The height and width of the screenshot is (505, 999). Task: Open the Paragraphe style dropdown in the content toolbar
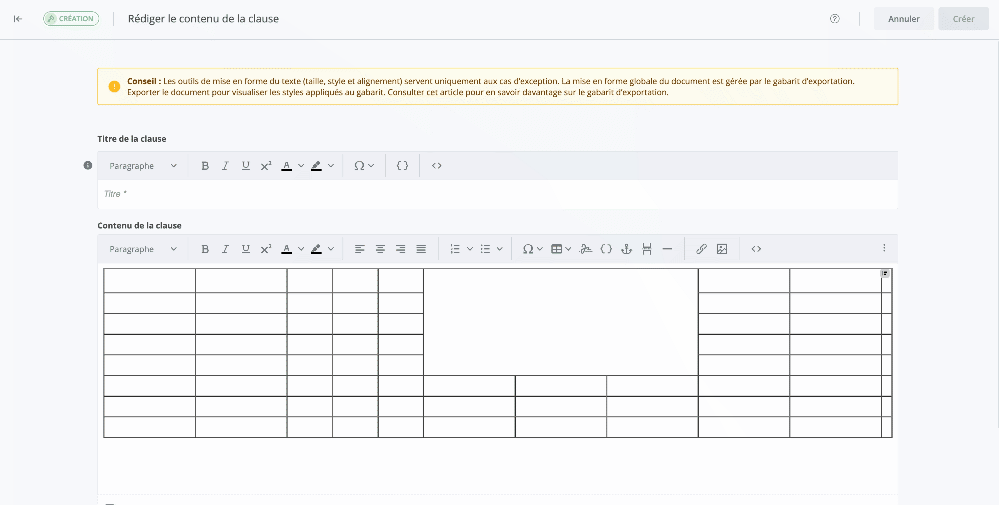[x=143, y=249]
